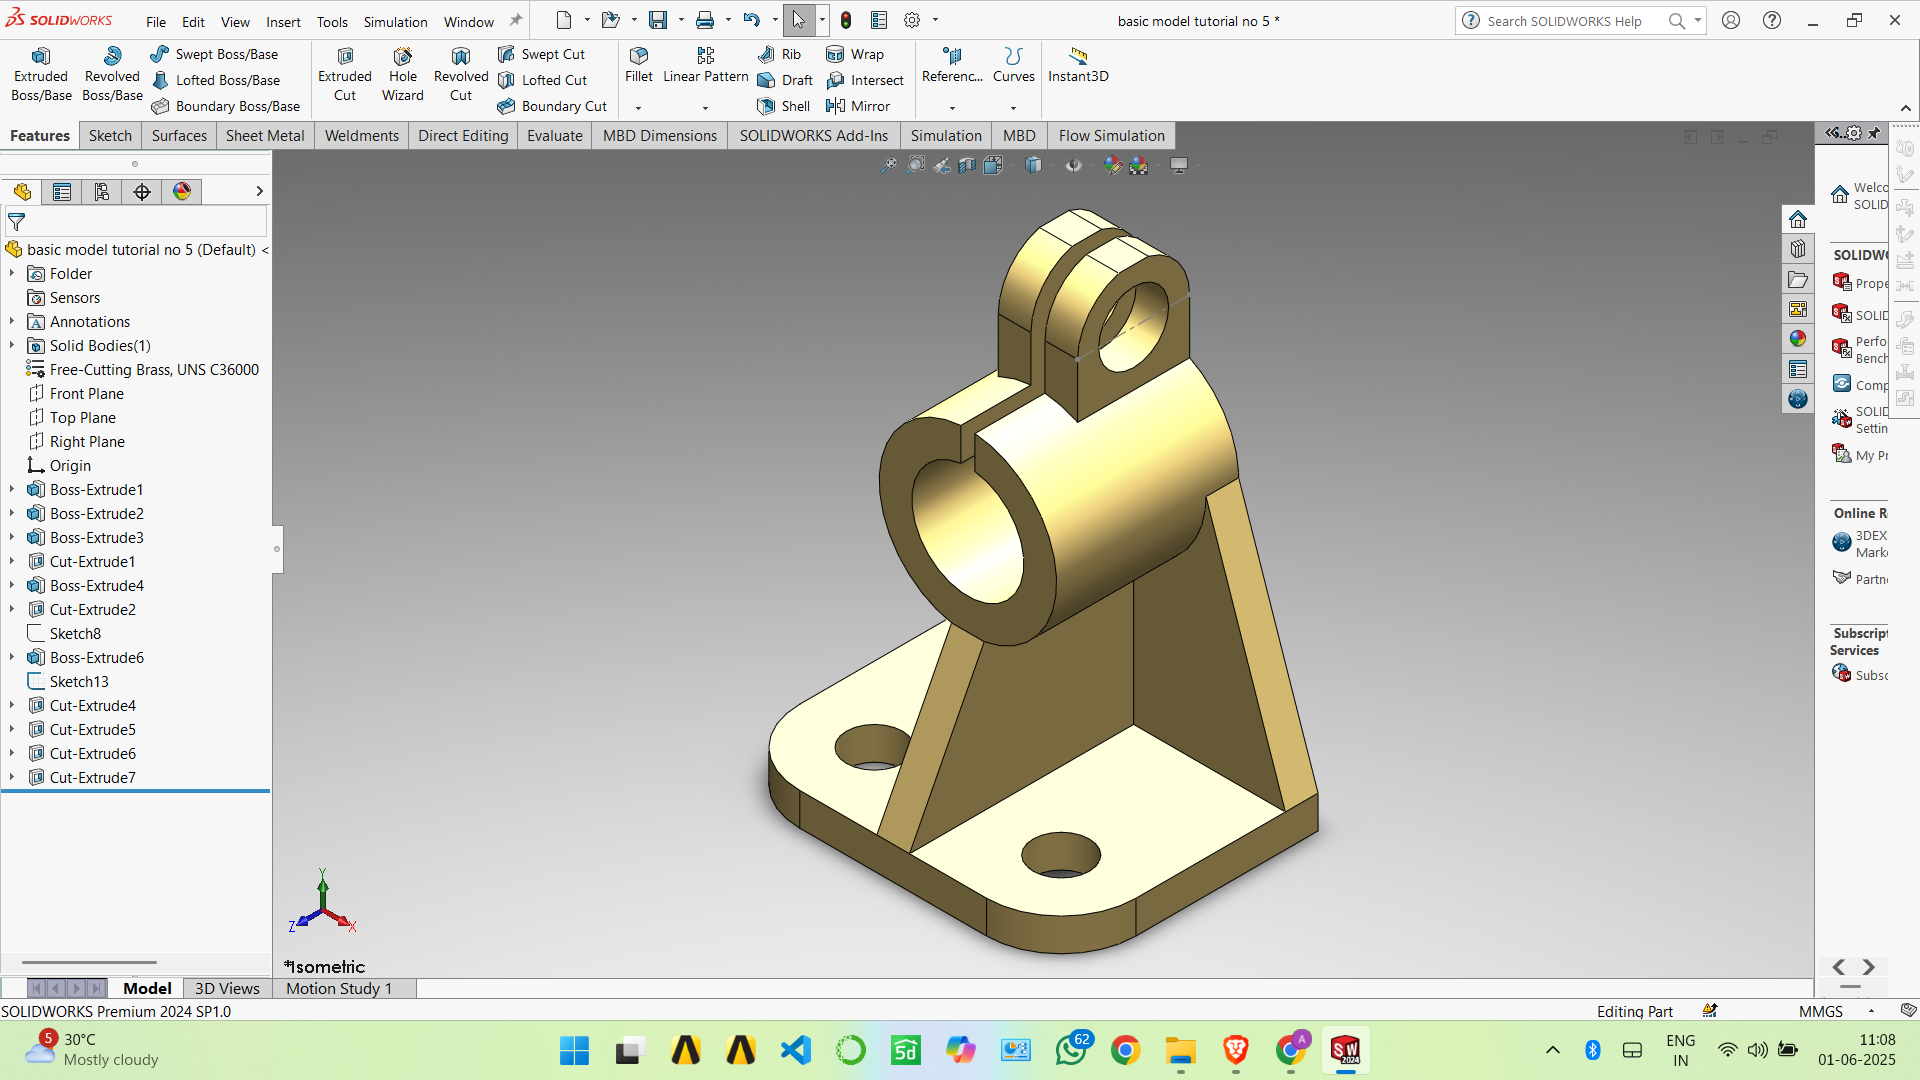This screenshot has width=1920, height=1080.
Task: Click the Rebuild traffic light icon
Action: point(846,20)
